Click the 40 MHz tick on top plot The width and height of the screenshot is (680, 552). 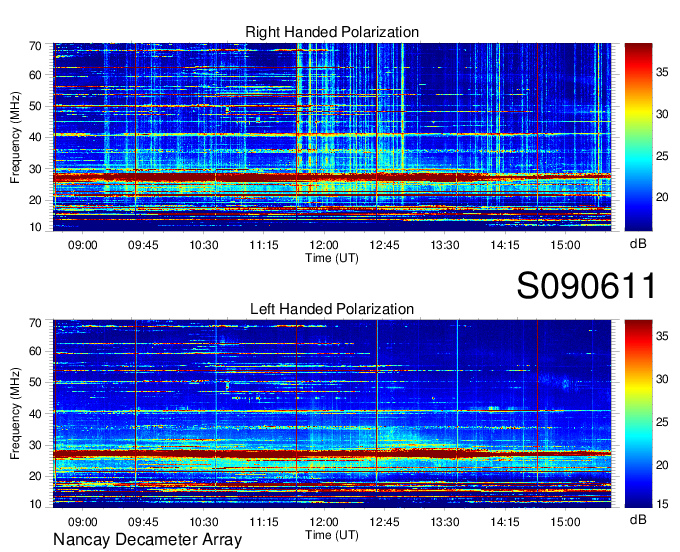35,138
